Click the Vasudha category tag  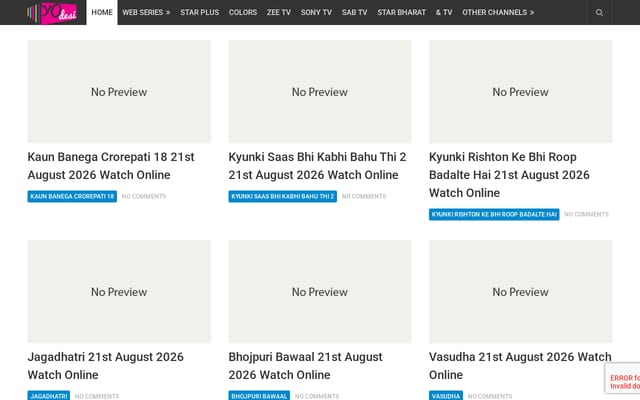pyautogui.click(x=446, y=396)
